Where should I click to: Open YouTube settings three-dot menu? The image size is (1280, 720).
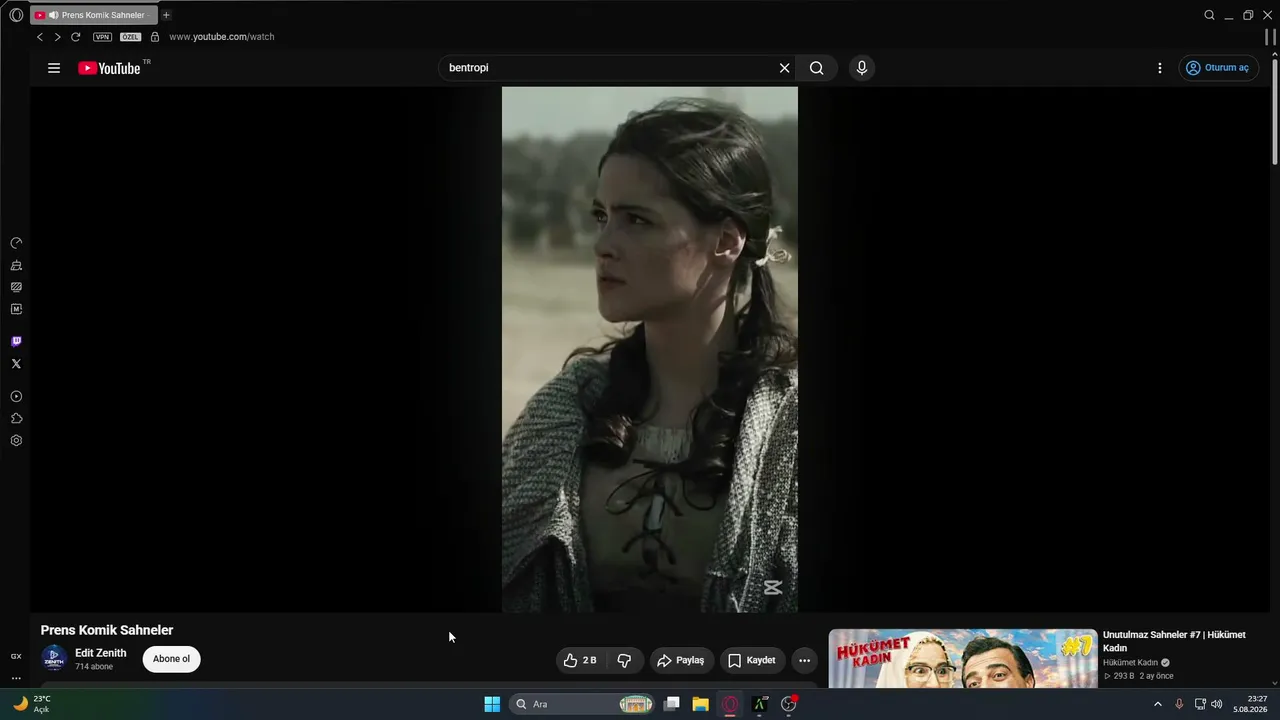click(1160, 68)
